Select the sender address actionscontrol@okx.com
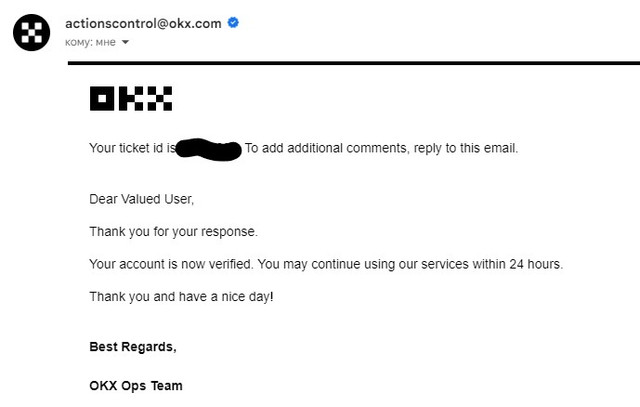 [143, 24]
